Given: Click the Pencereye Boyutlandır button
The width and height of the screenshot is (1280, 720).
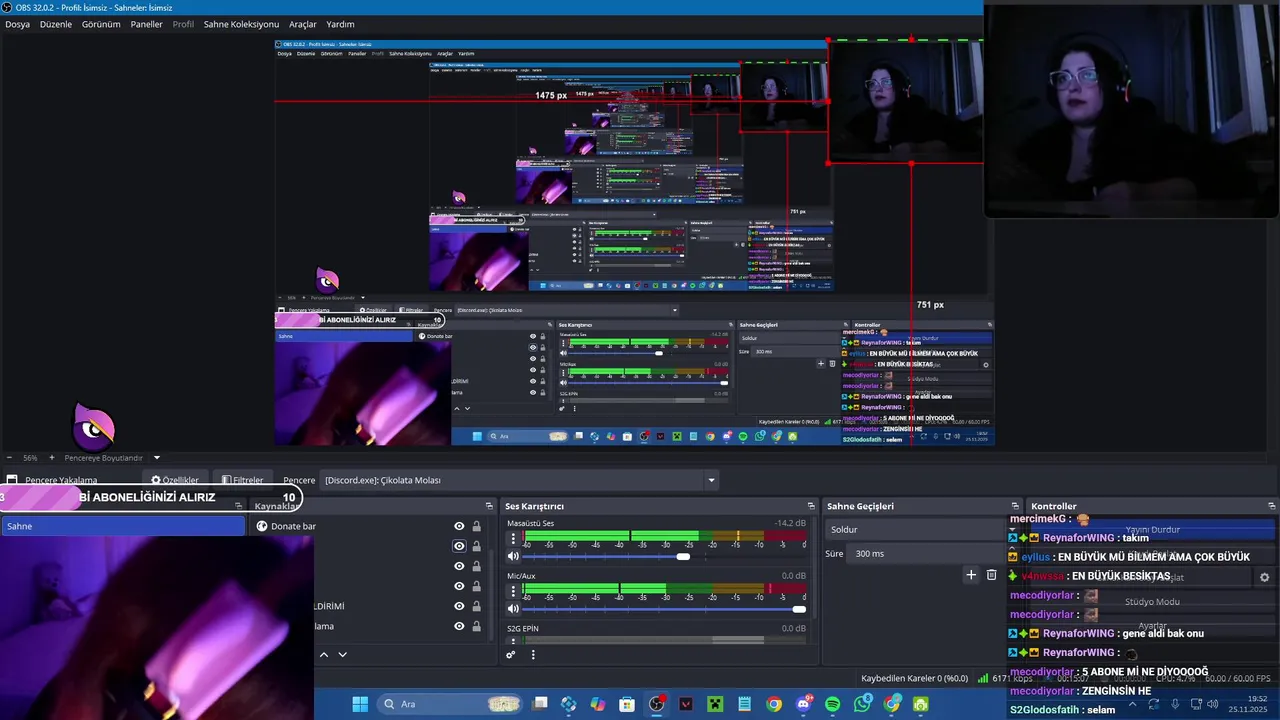Looking at the screenshot, I should (x=104, y=458).
